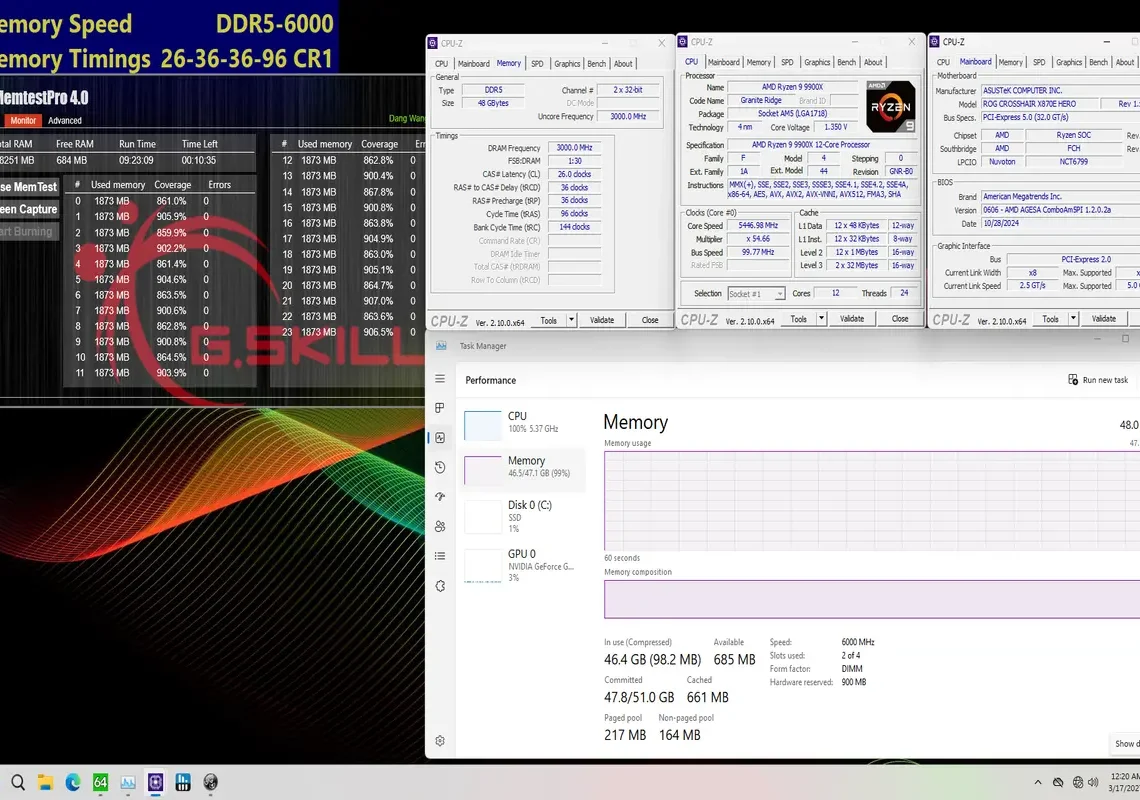Click the clock and date in system tray
The width and height of the screenshot is (1140, 800).
click(1125, 782)
